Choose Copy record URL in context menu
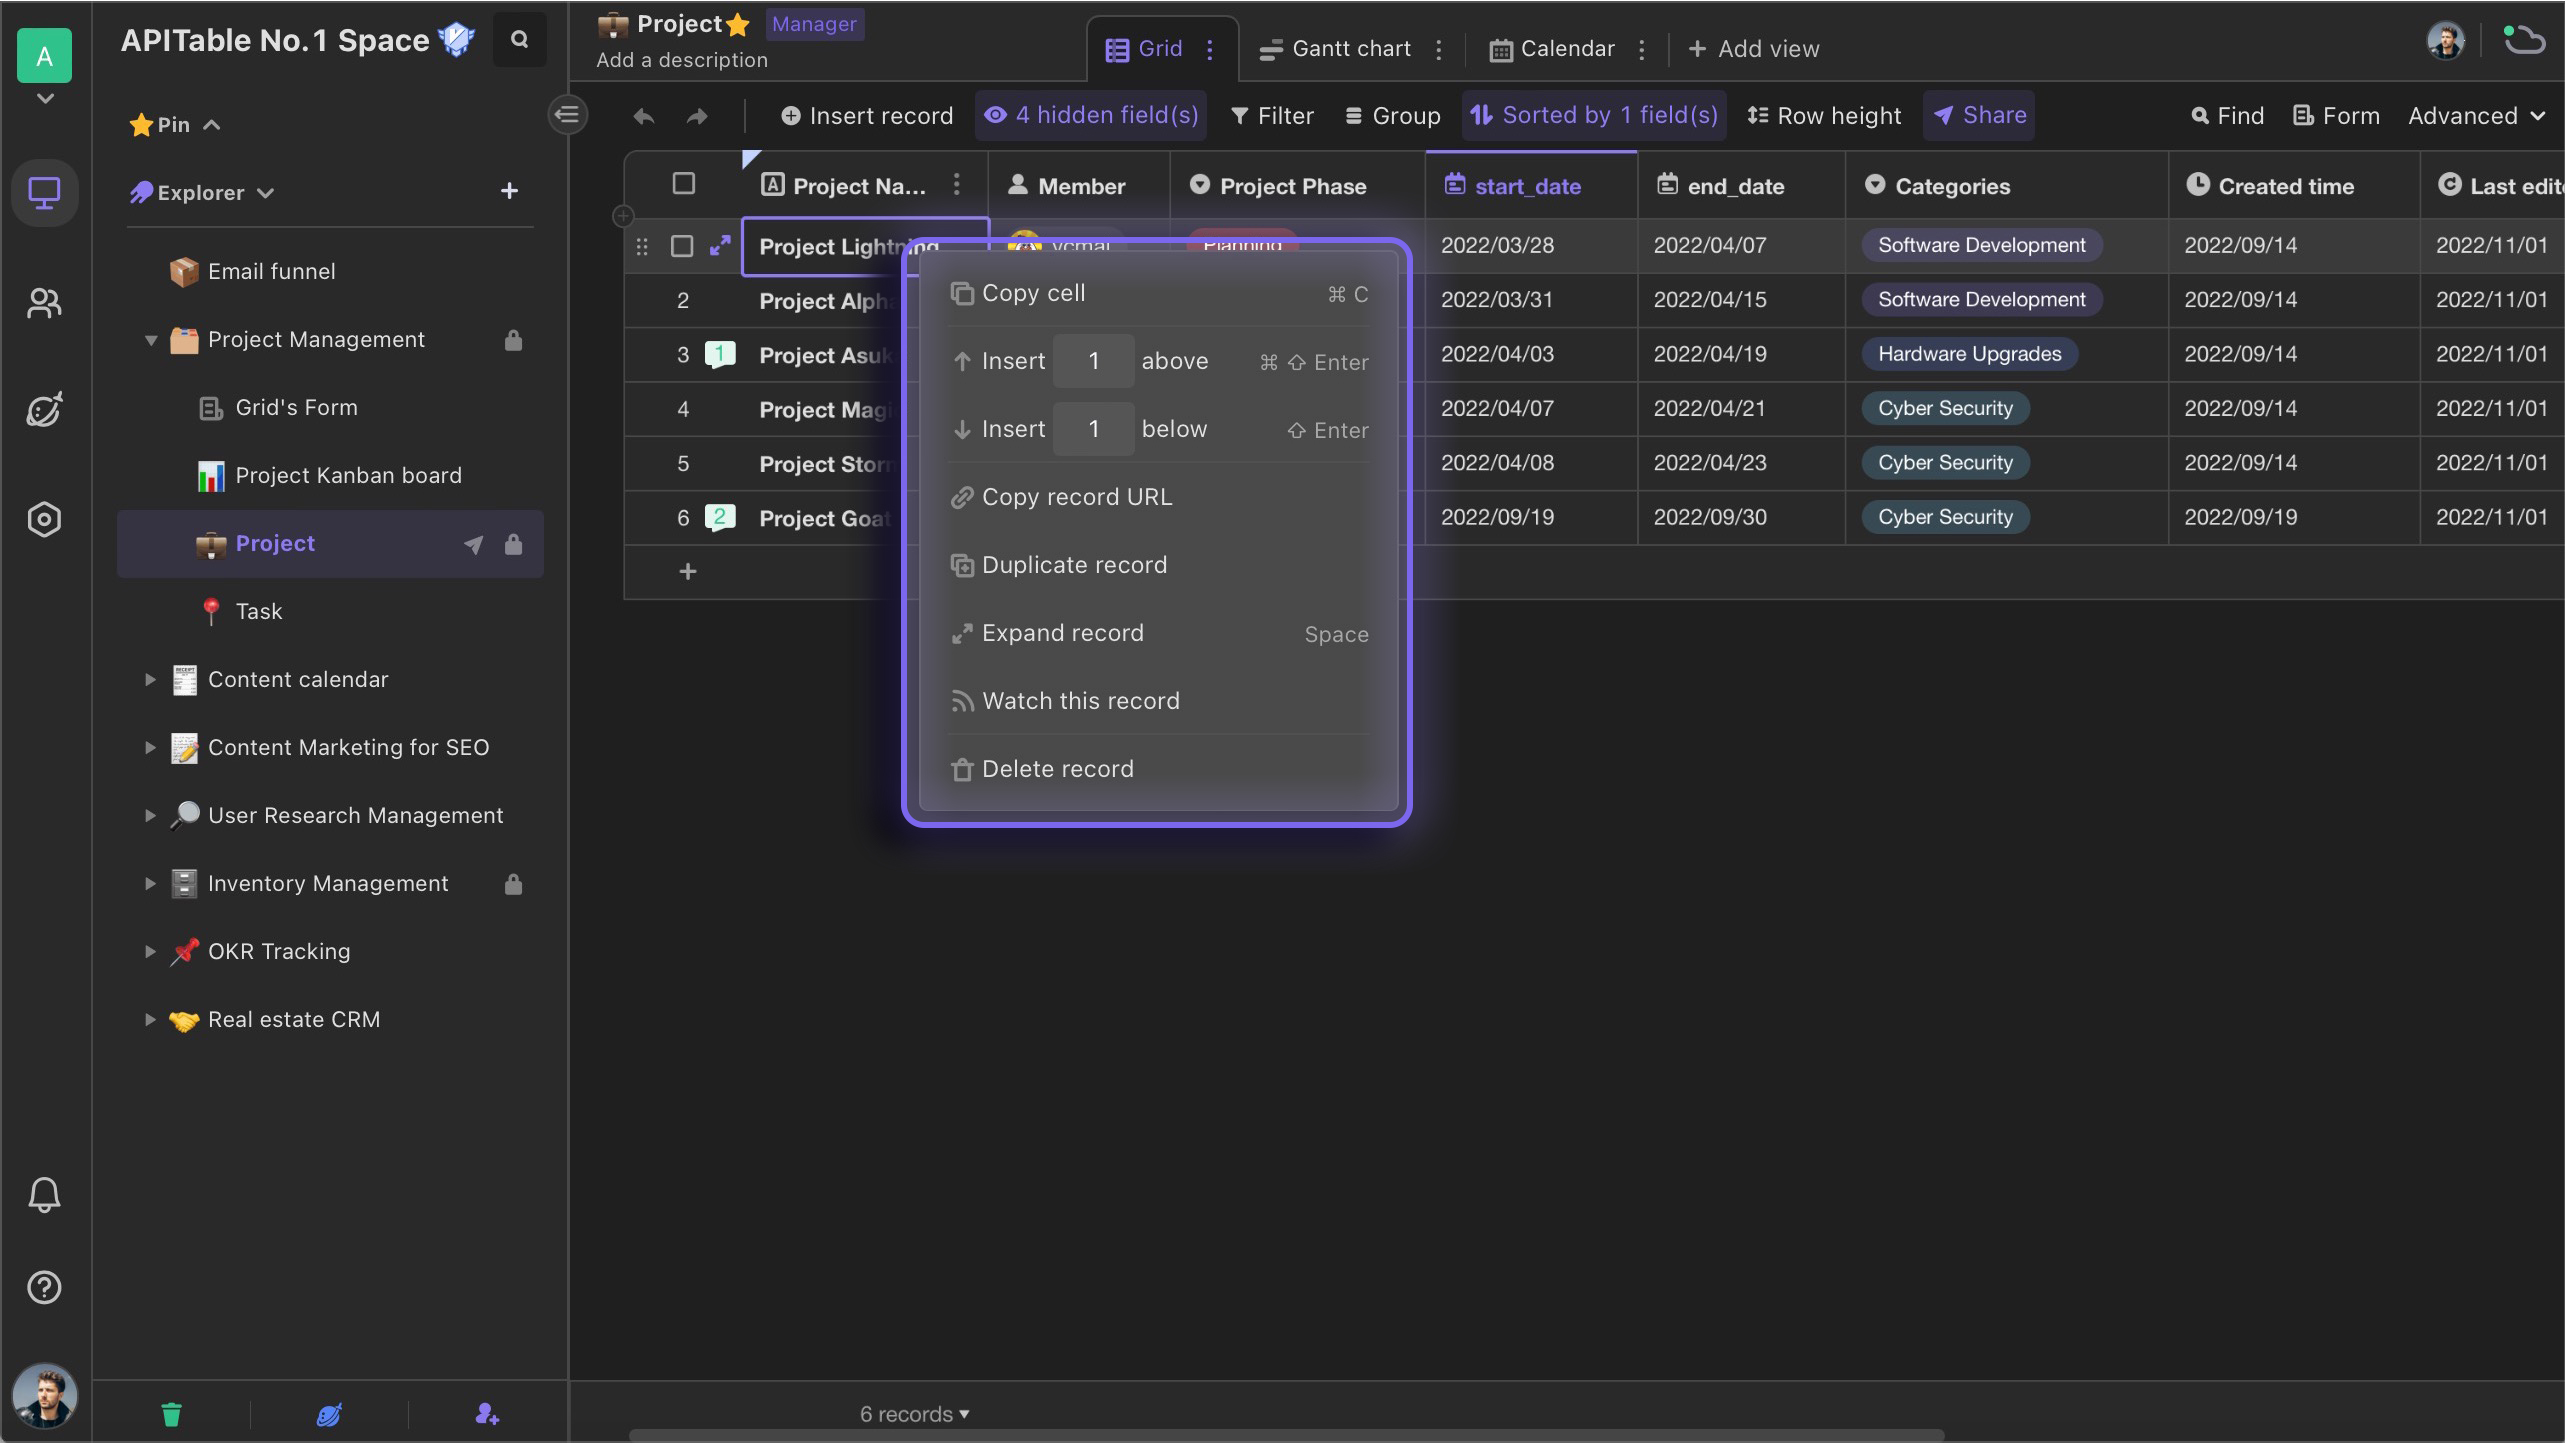The image size is (2565, 1443). pyautogui.click(x=1158, y=497)
